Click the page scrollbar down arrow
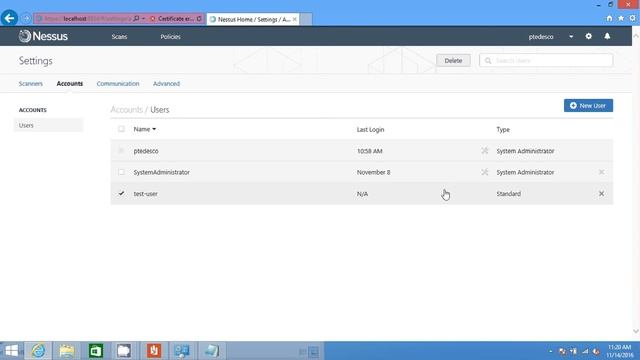 click(636, 331)
